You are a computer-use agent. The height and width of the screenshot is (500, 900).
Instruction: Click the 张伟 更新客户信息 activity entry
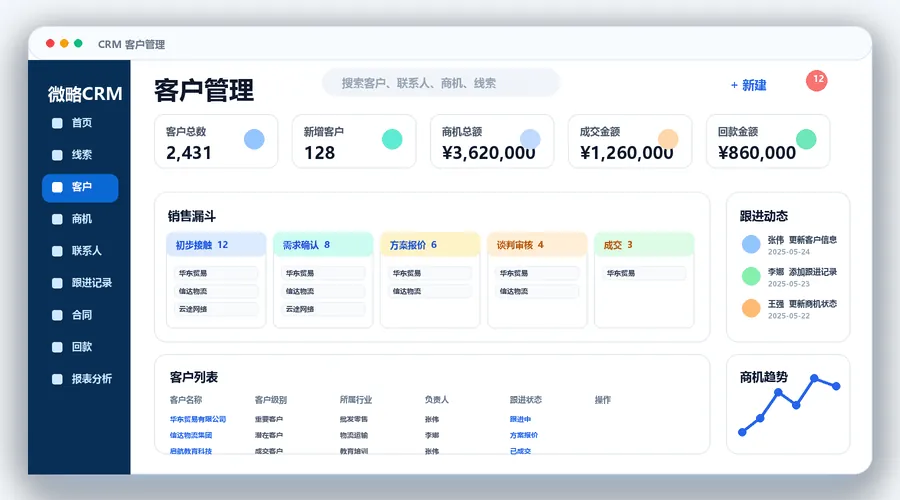pos(789,245)
